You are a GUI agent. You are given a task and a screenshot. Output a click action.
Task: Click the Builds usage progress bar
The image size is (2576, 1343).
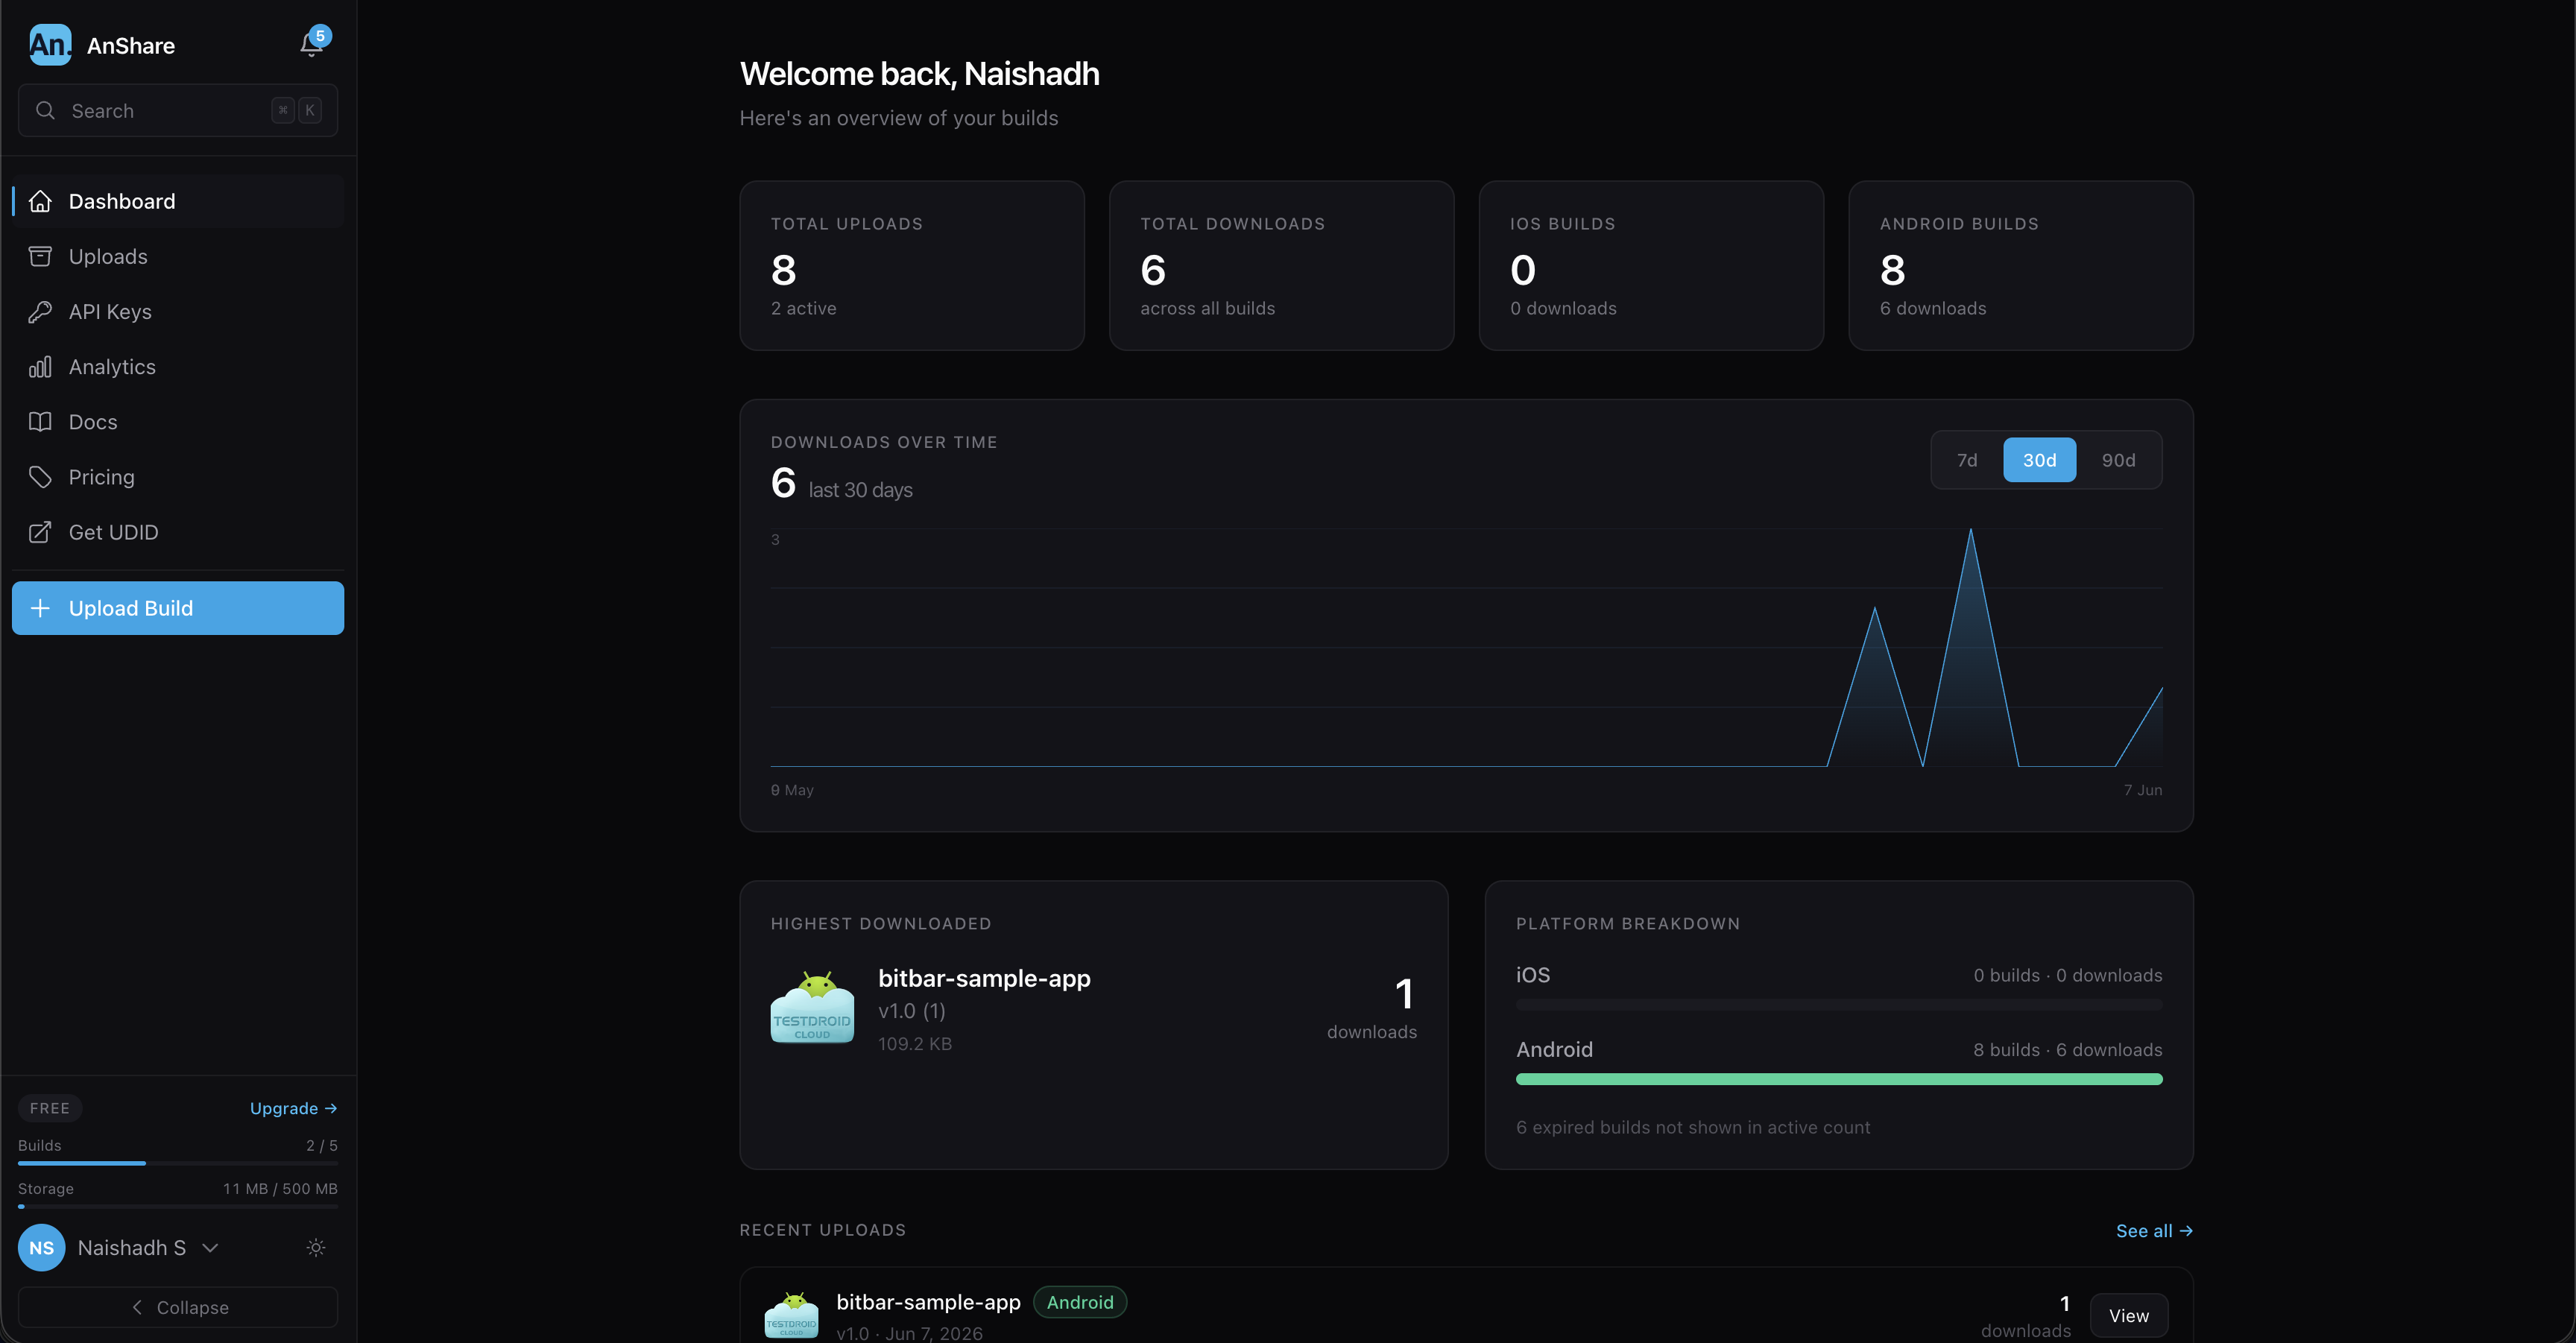(178, 1163)
